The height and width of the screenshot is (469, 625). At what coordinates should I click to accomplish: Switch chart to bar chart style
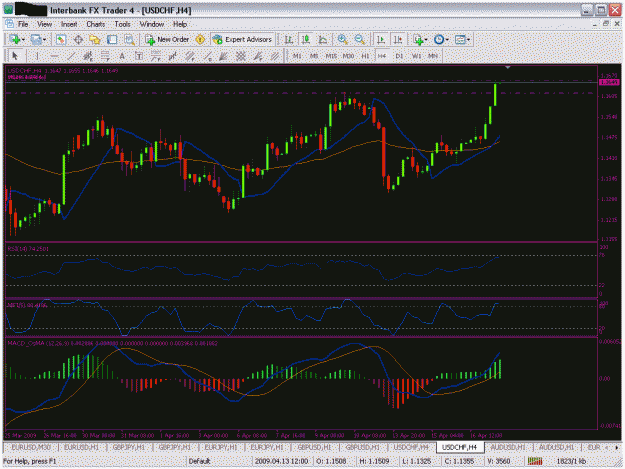click(x=289, y=39)
